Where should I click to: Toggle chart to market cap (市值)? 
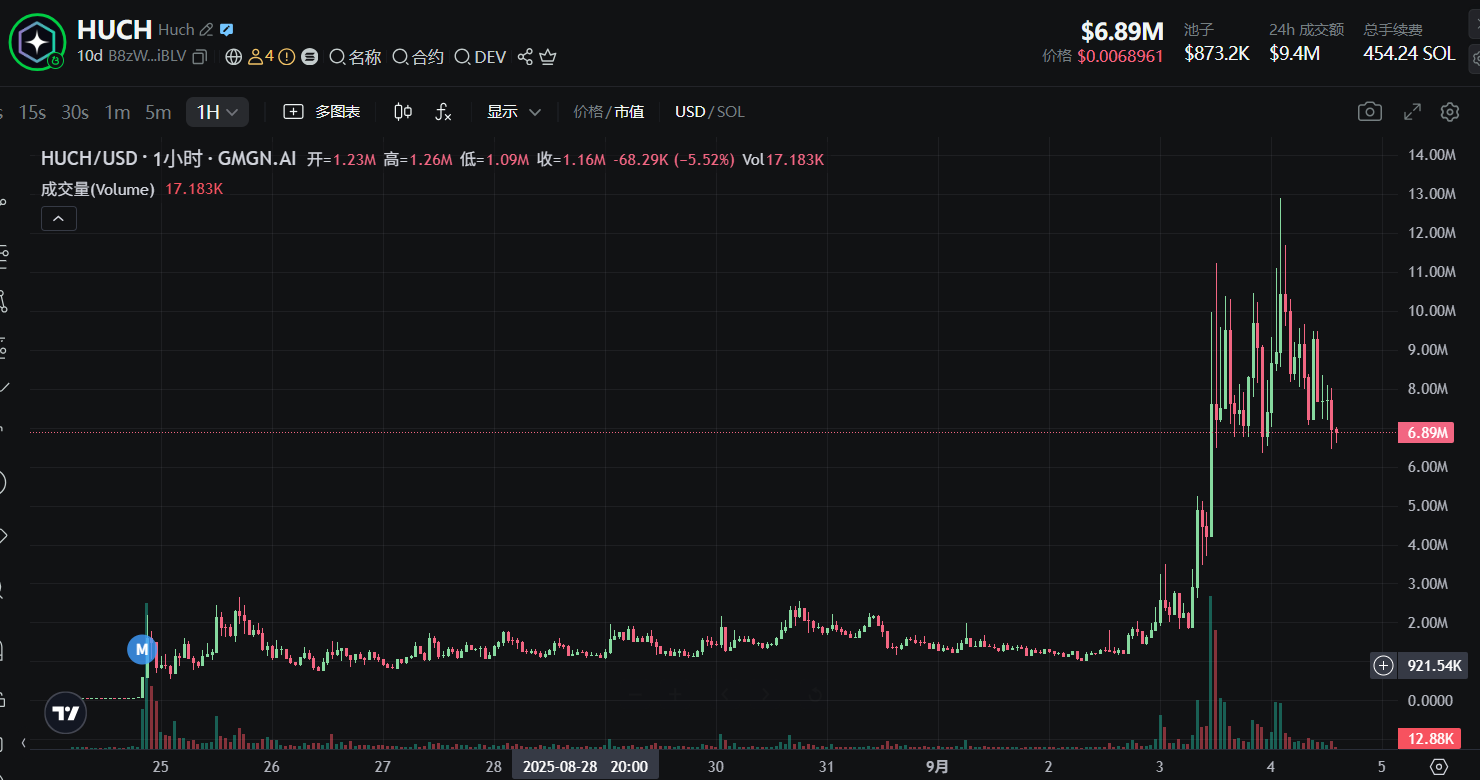[629, 112]
